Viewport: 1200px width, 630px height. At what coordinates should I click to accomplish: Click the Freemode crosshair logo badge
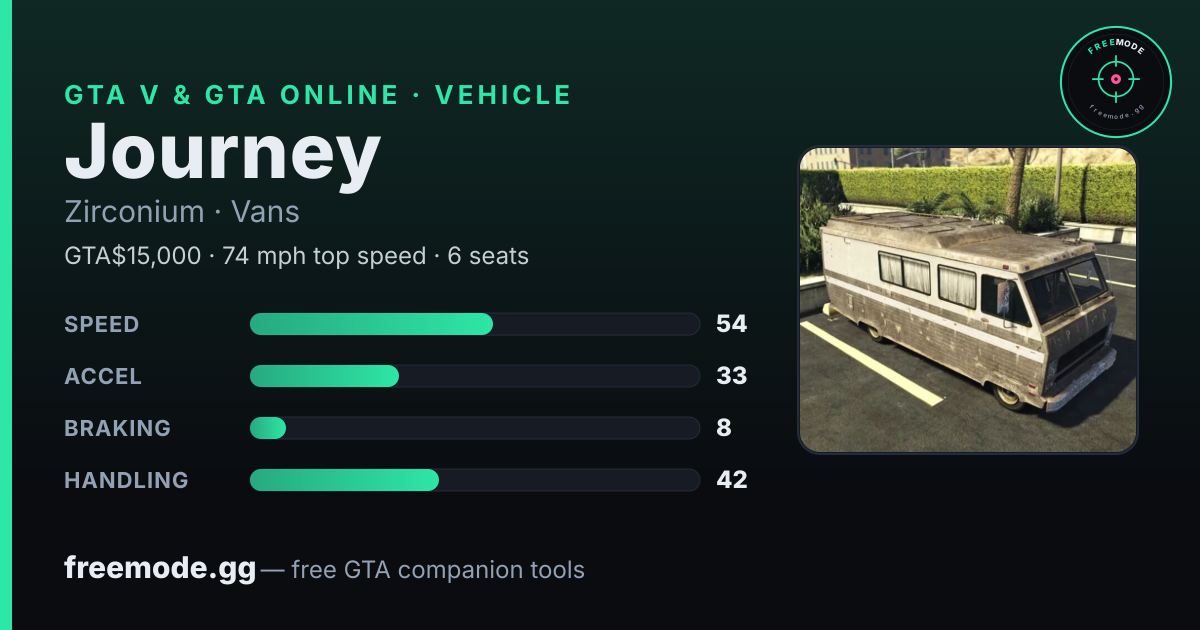click(1115, 81)
